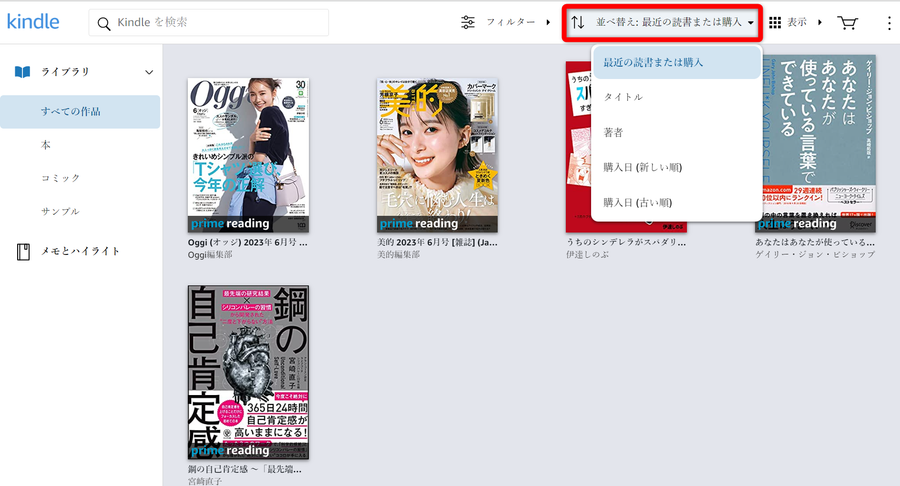Select 本 in sidebar
Image resolution: width=900 pixels, height=486 pixels.
click(x=46, y=145)
